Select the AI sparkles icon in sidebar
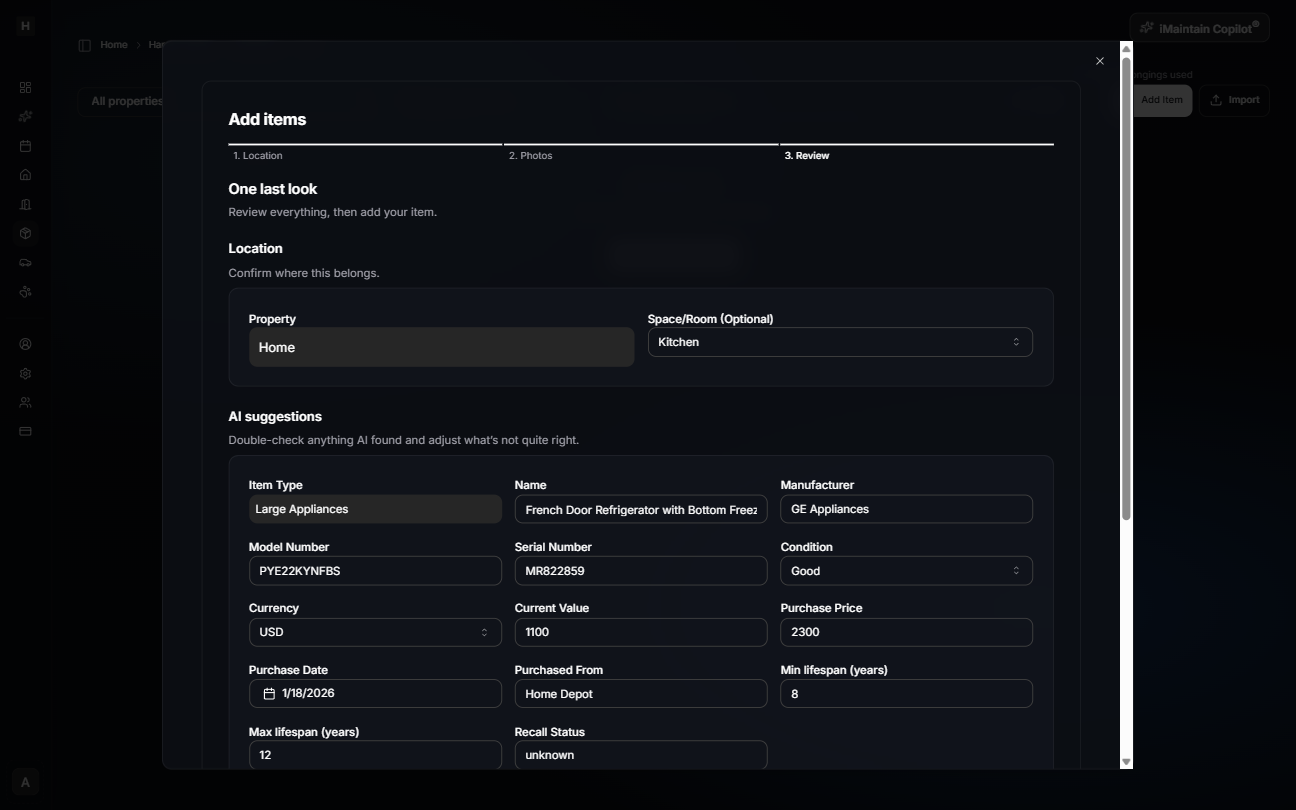The width and height of the screenshot is (1296, 810). pos(25,116)
